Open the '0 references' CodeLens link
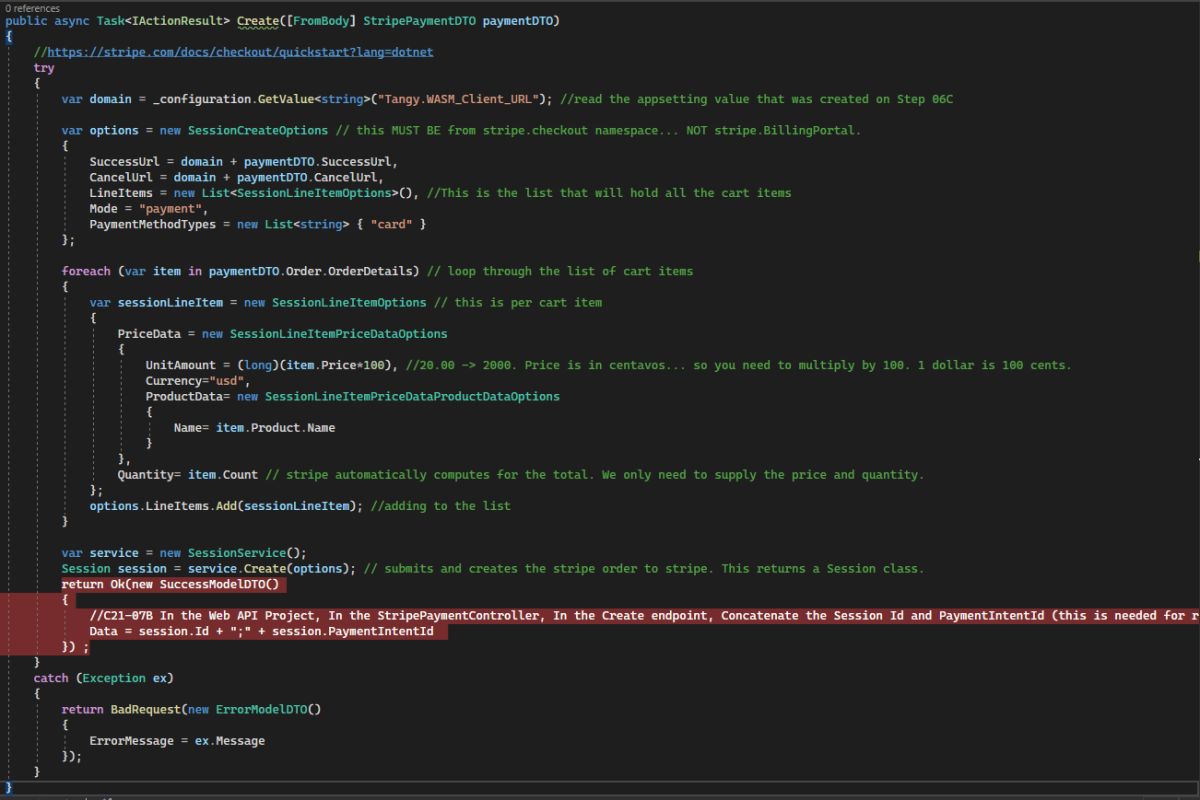The width and height of the screenshot is (1200, 800). point(32,8)
